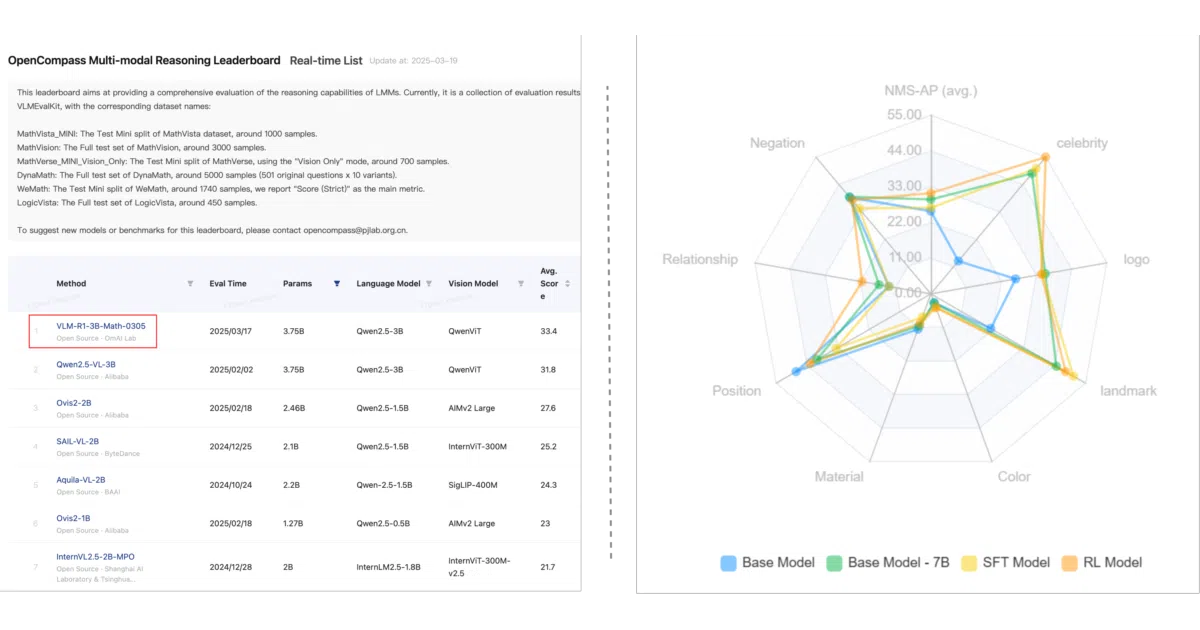
Task: Click the 27.6 average score cell
Action: [x=548, y=408]
